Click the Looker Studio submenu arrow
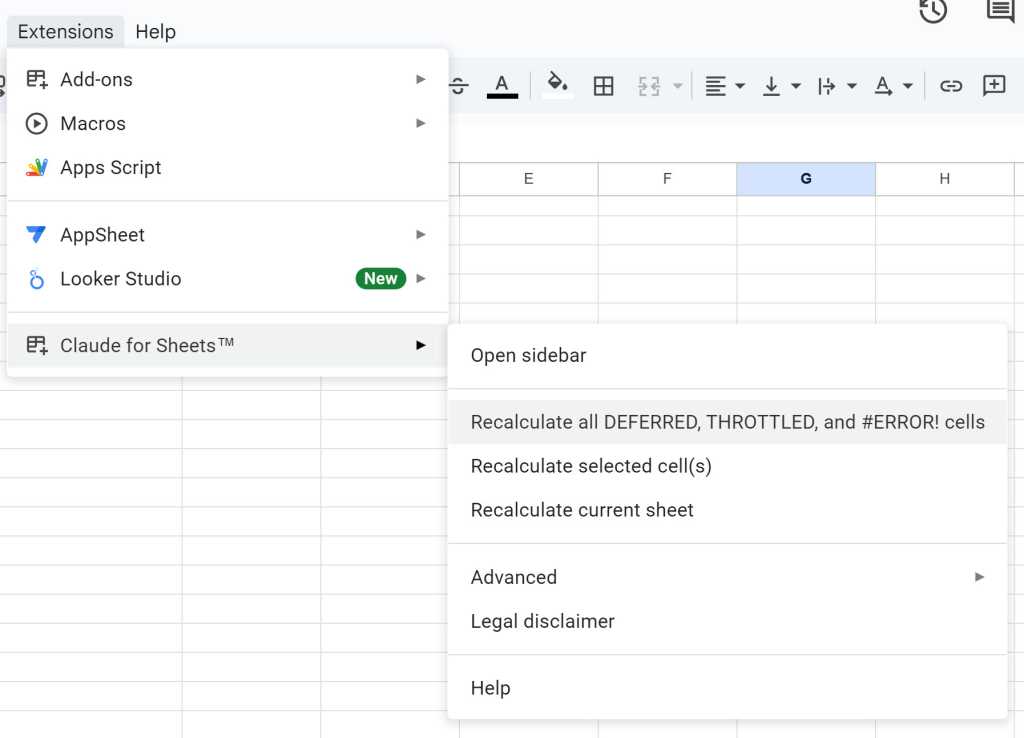1024x738 pixels. (421, 278)
